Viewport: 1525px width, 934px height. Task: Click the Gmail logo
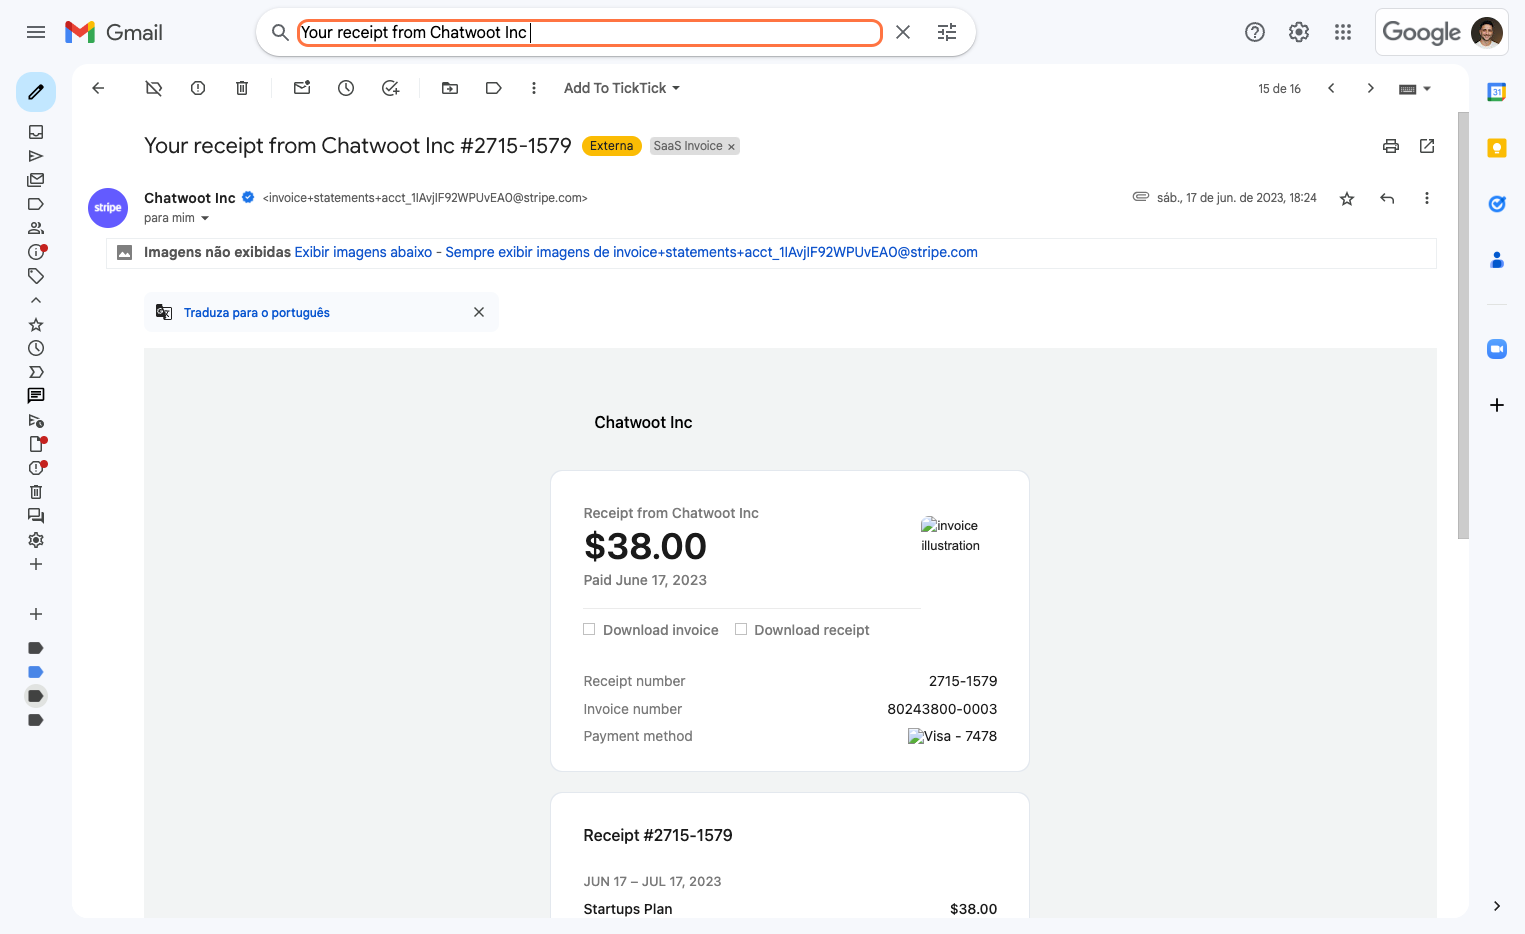tap(113, 32)
